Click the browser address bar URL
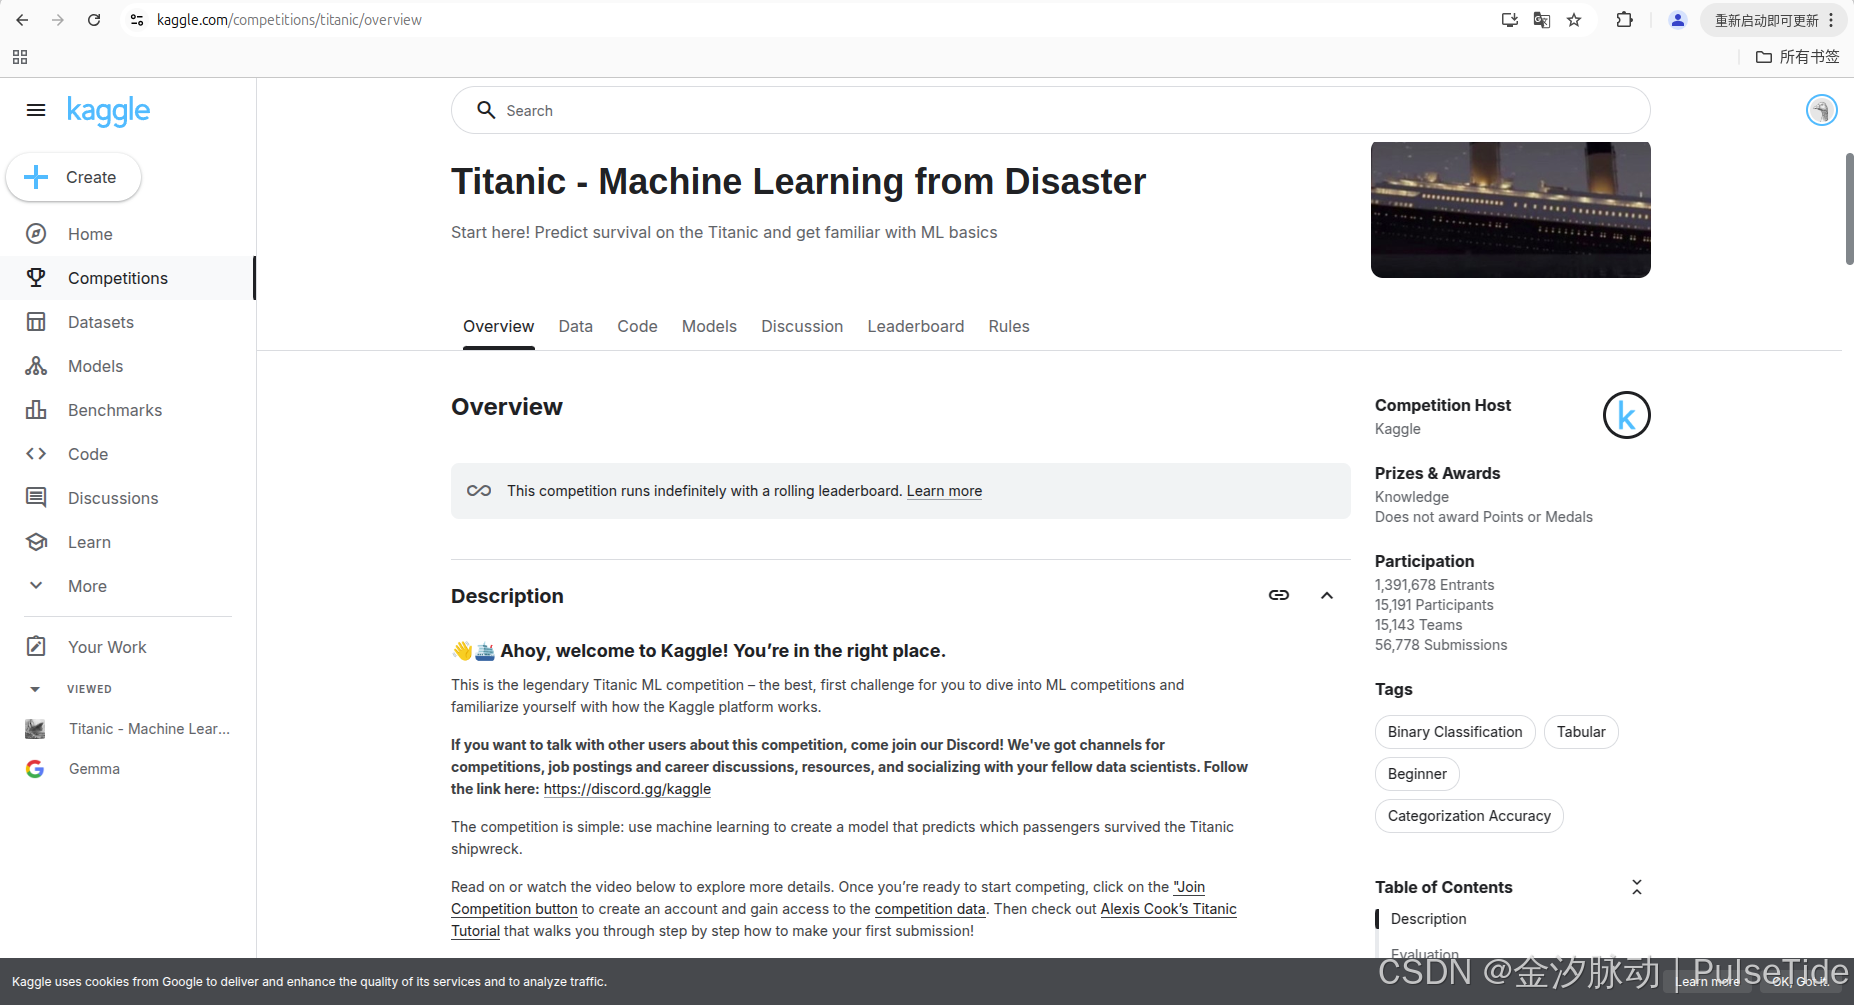 (289, 20)
